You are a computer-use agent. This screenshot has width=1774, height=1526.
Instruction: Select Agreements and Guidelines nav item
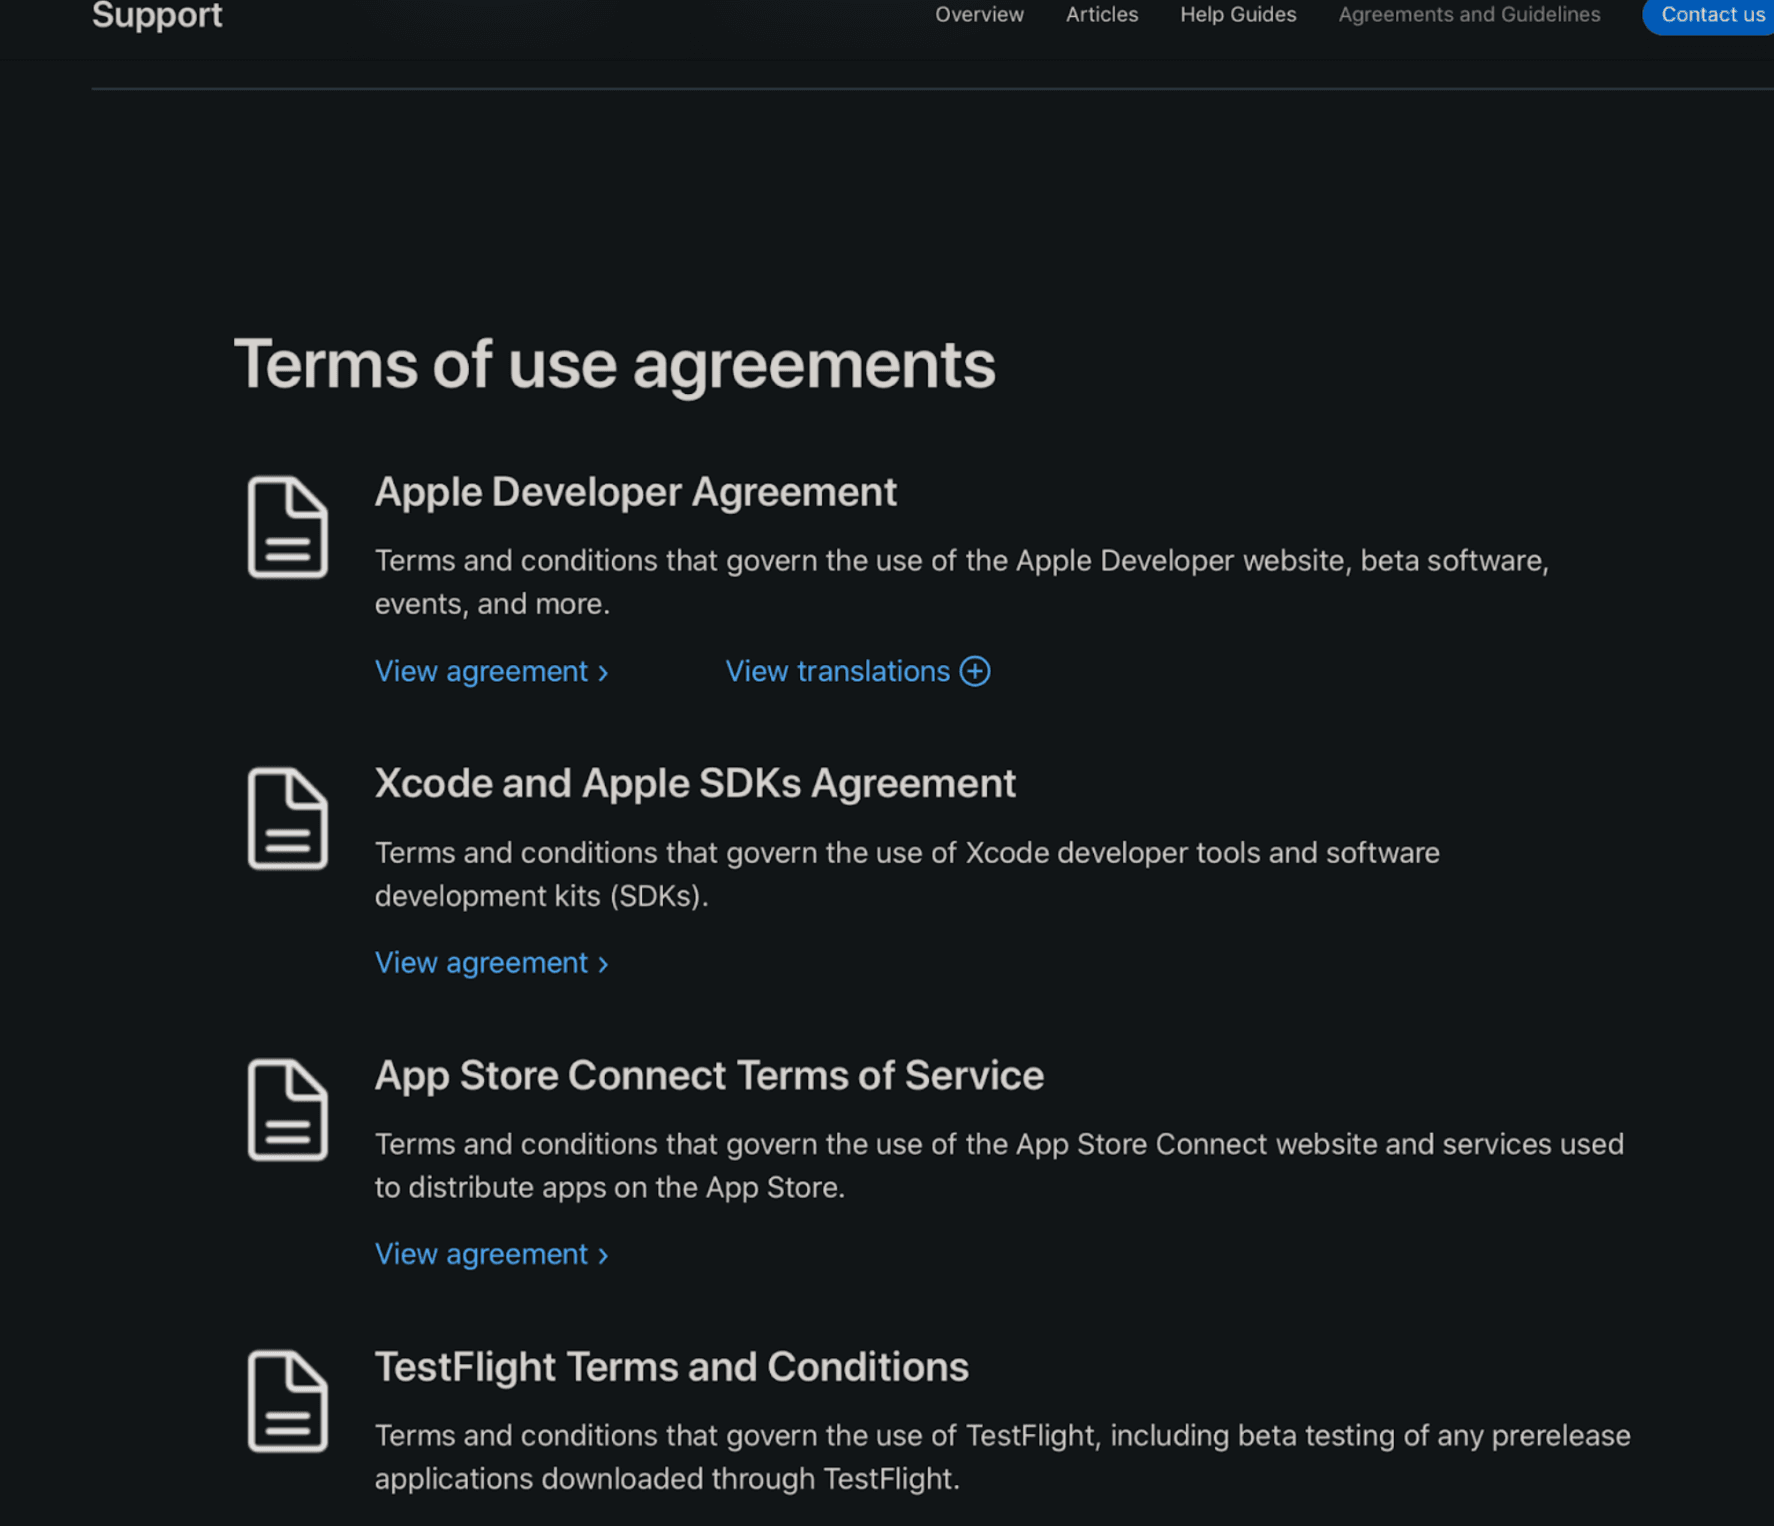pyautogui.click(x=1469, y=15)
